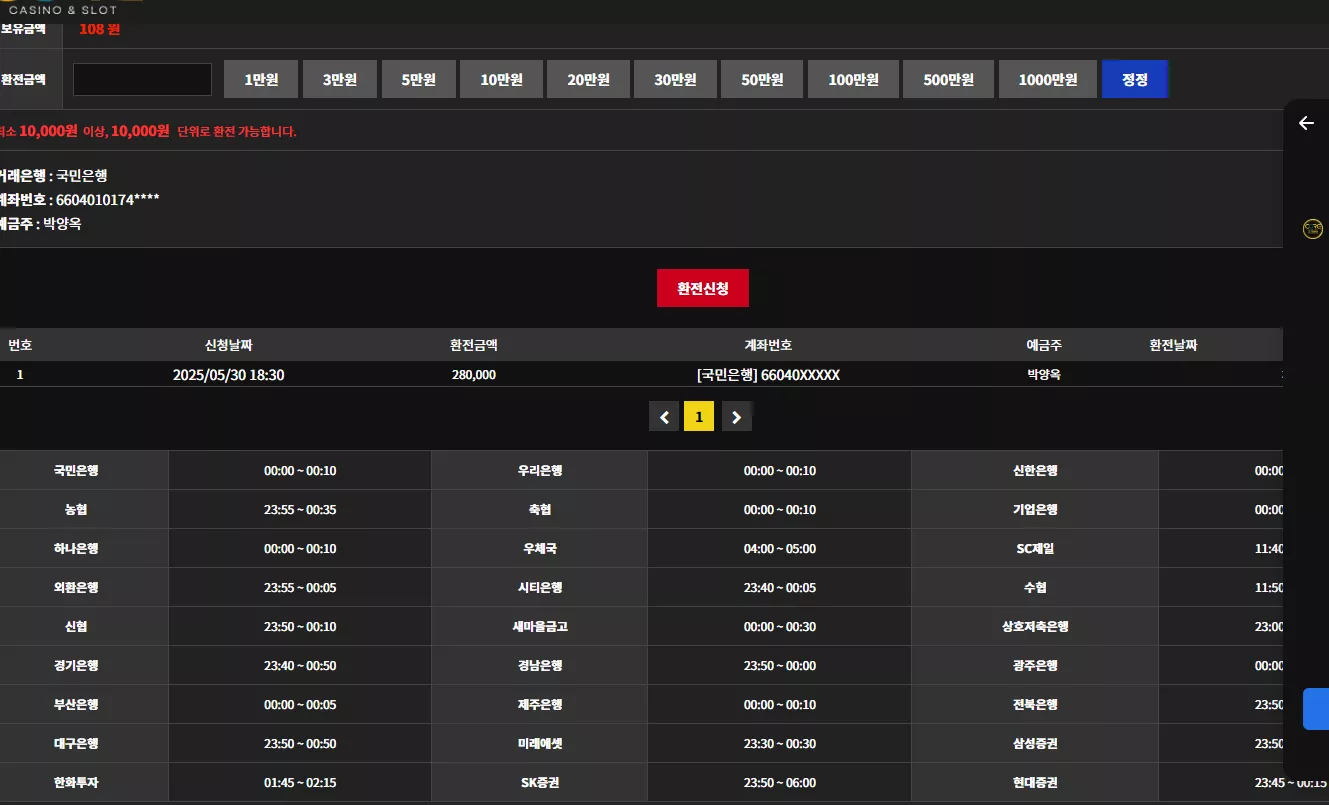Click the 광주은행 bank cell
The width and height of the screenshot is (1329, 805).
point(1035,666)
